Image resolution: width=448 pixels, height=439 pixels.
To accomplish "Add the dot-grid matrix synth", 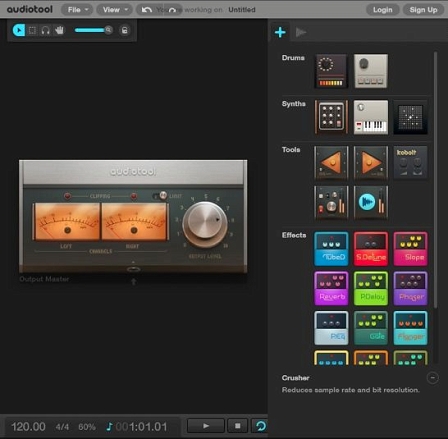I will [x=410, y=117].
